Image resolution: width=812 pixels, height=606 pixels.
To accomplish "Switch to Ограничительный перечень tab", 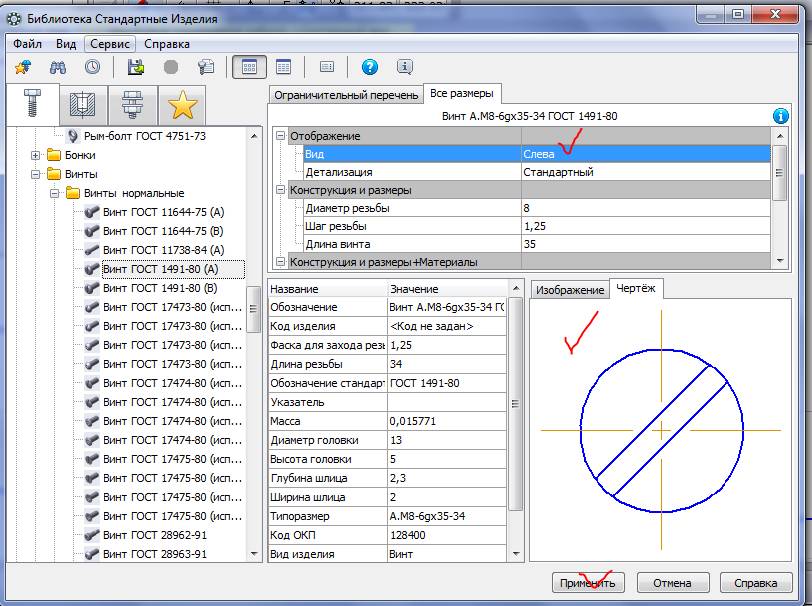I will click(x=346, y=95).
